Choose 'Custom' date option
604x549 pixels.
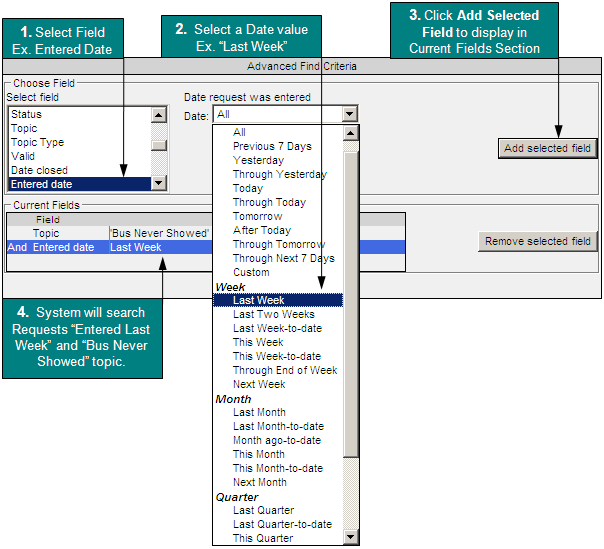coord(251,272)
